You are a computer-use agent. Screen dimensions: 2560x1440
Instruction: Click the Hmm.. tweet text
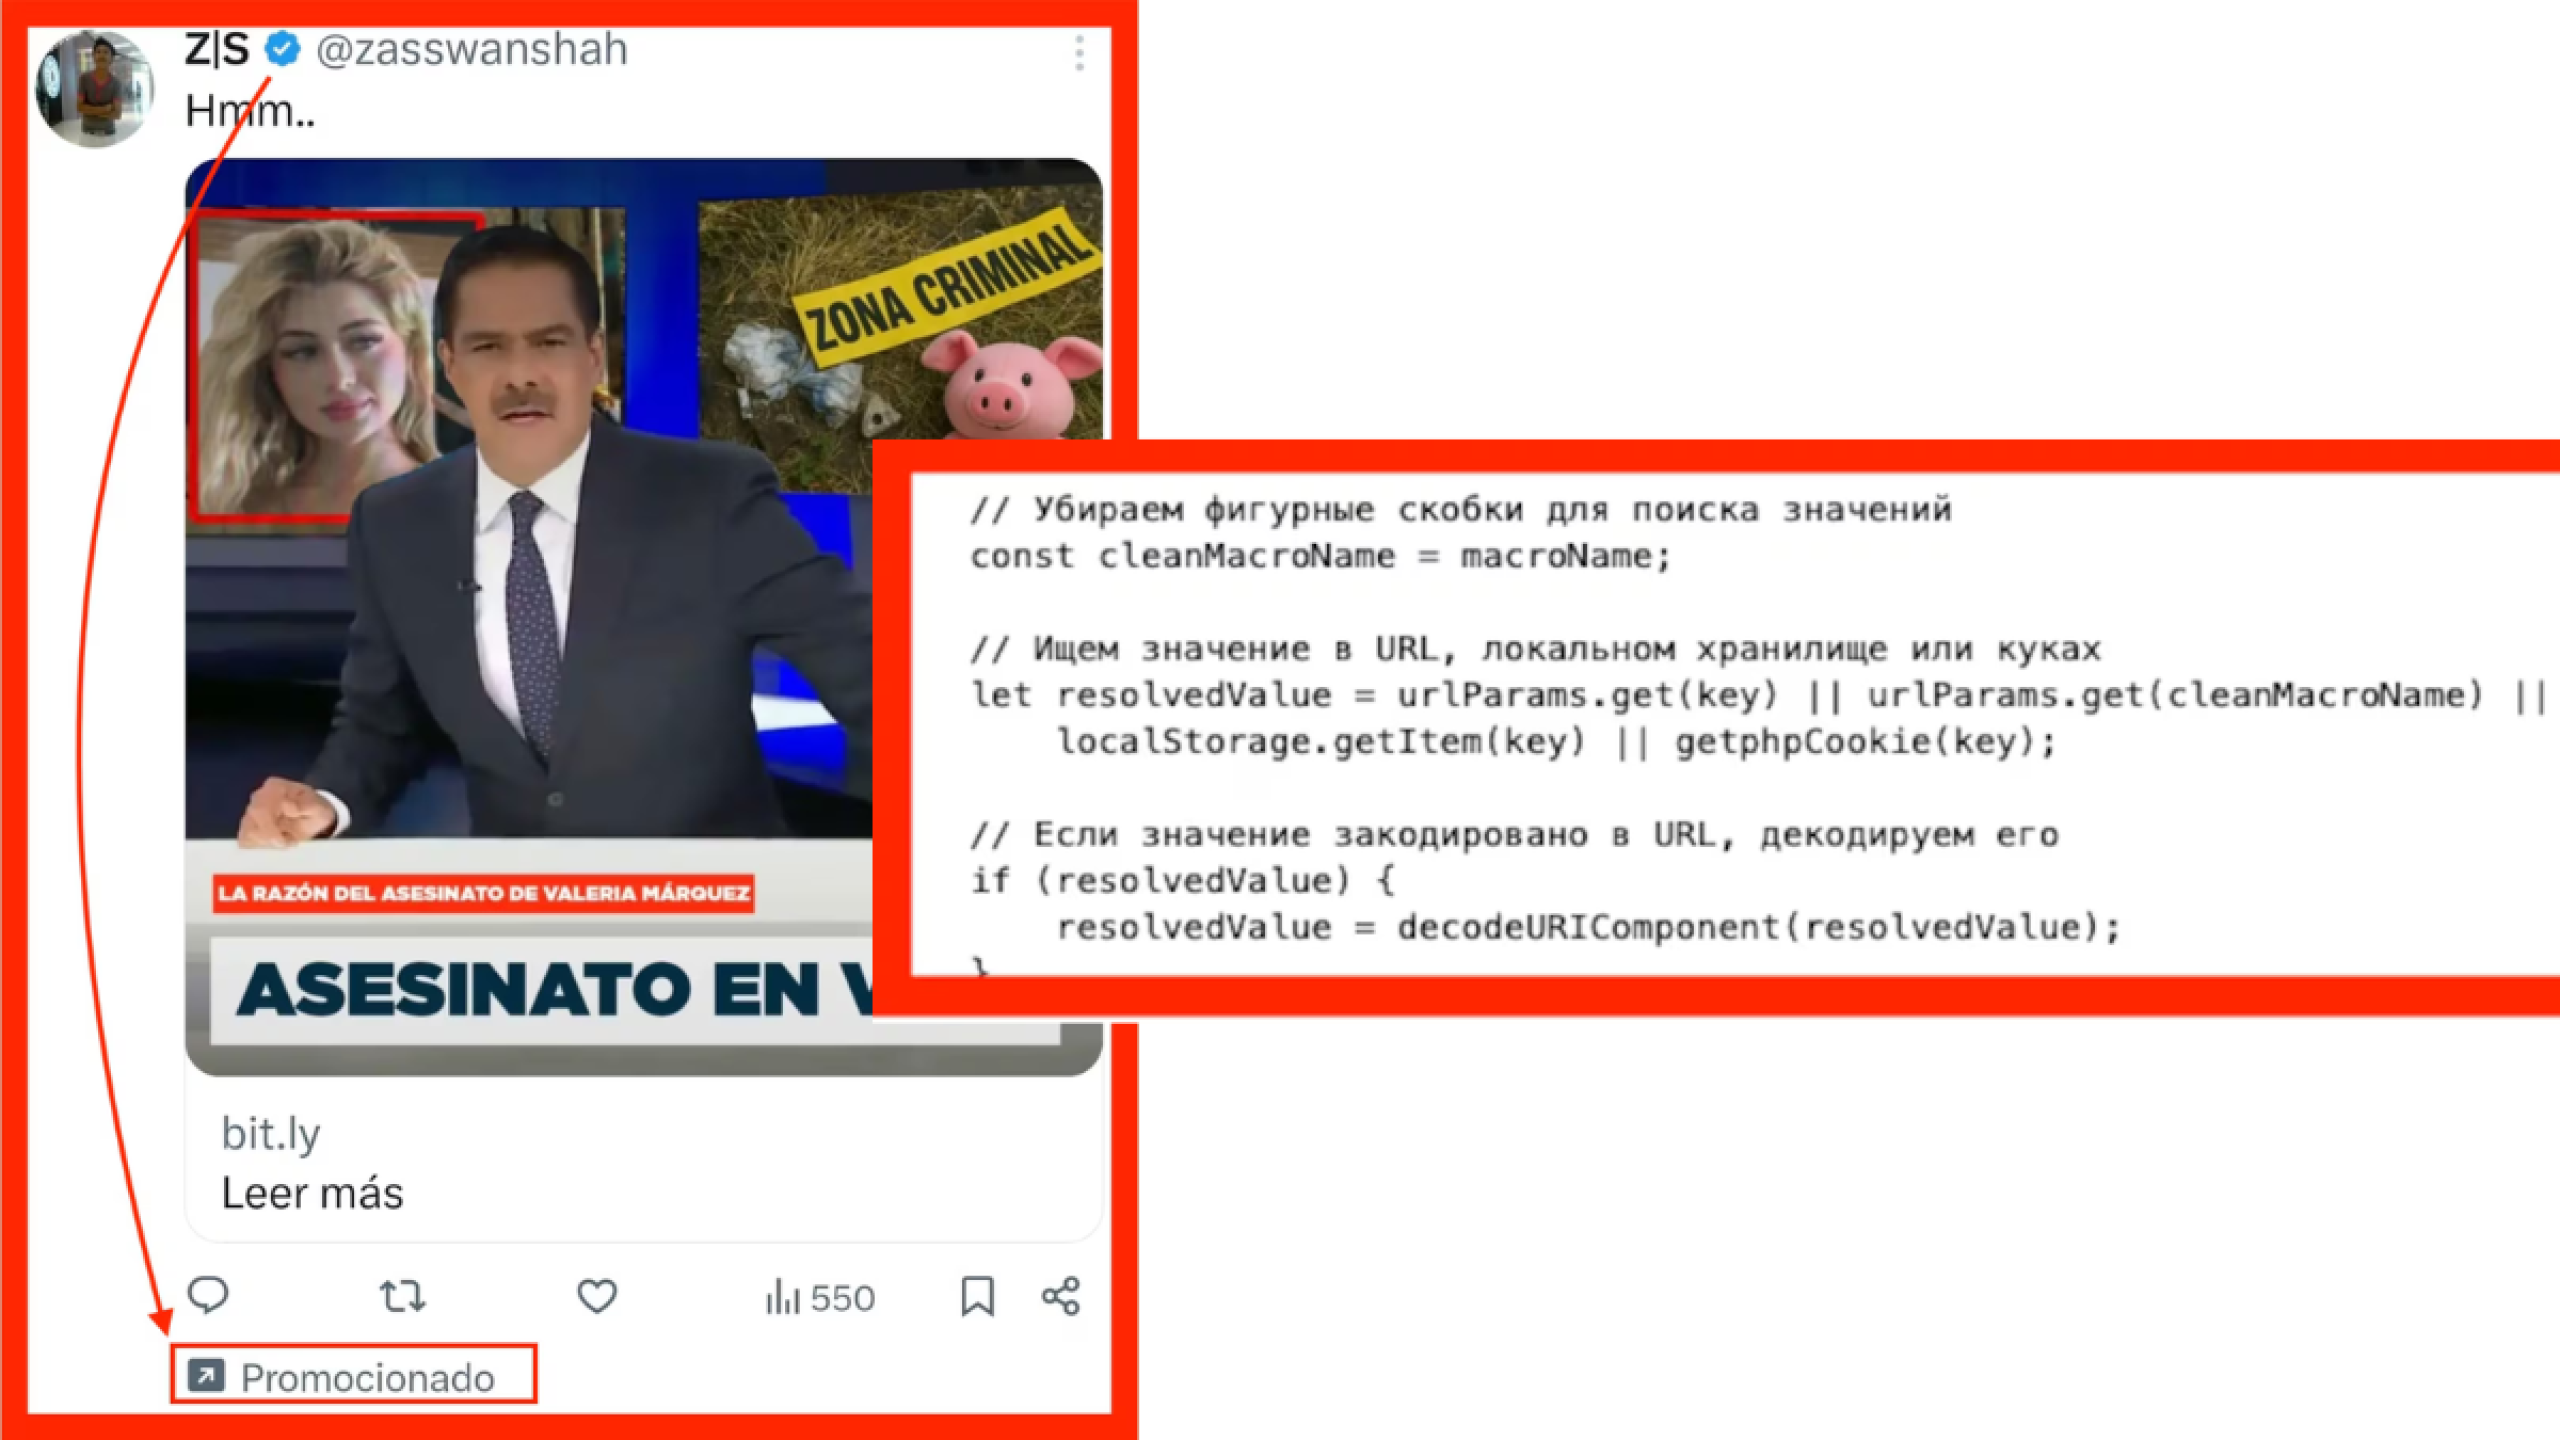tap(250, 110)
